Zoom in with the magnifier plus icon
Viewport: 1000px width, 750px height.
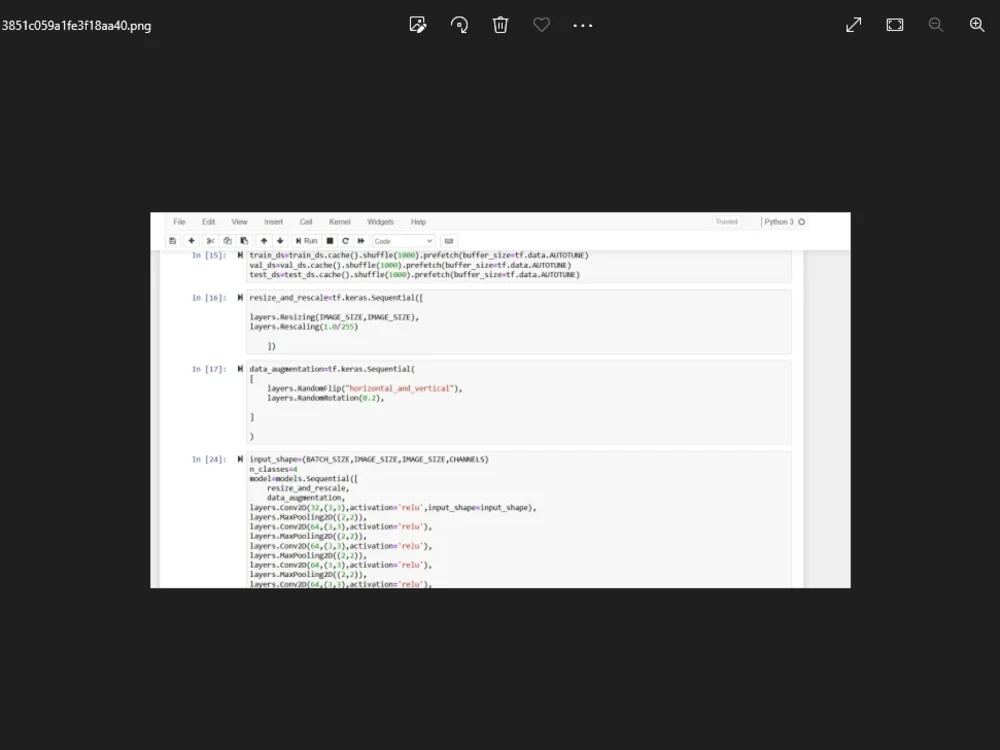click(x=977, y=25)
